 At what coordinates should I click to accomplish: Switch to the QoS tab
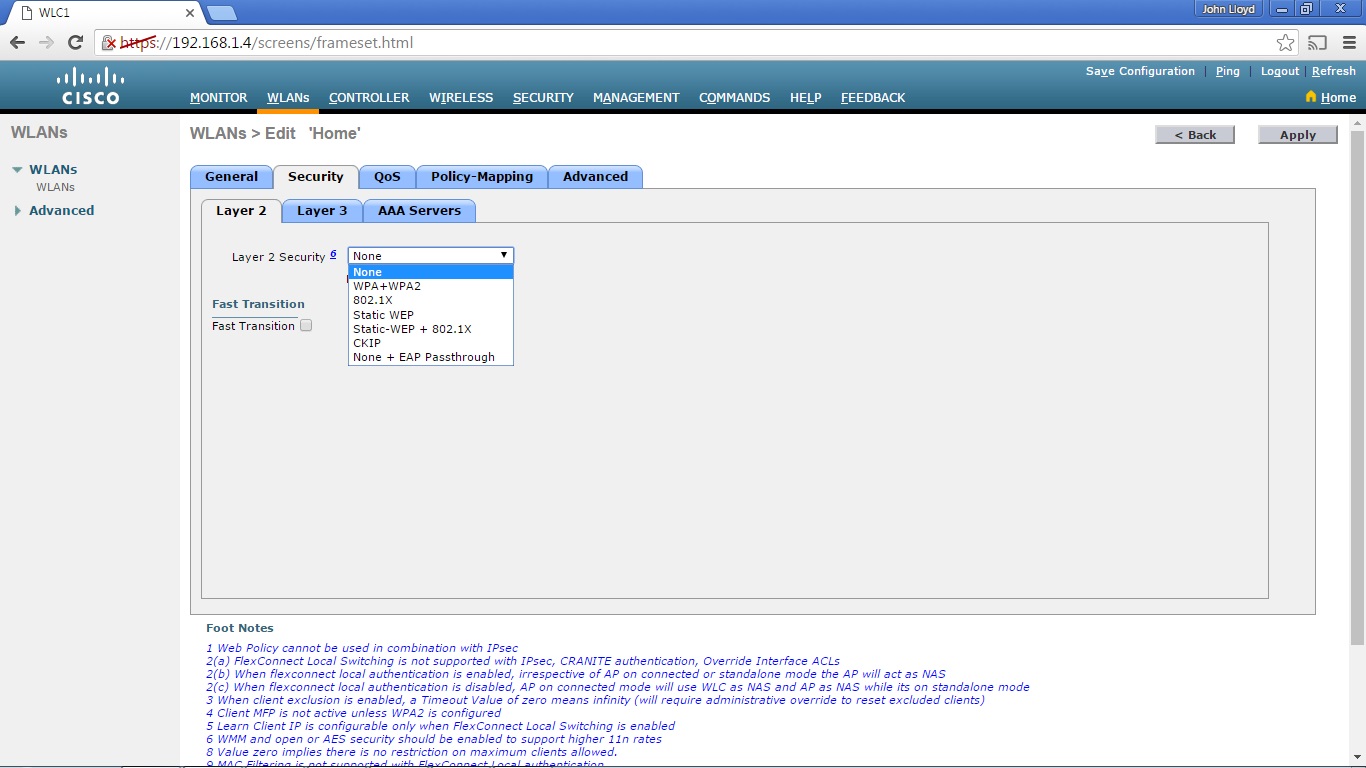tap(387, 177)
